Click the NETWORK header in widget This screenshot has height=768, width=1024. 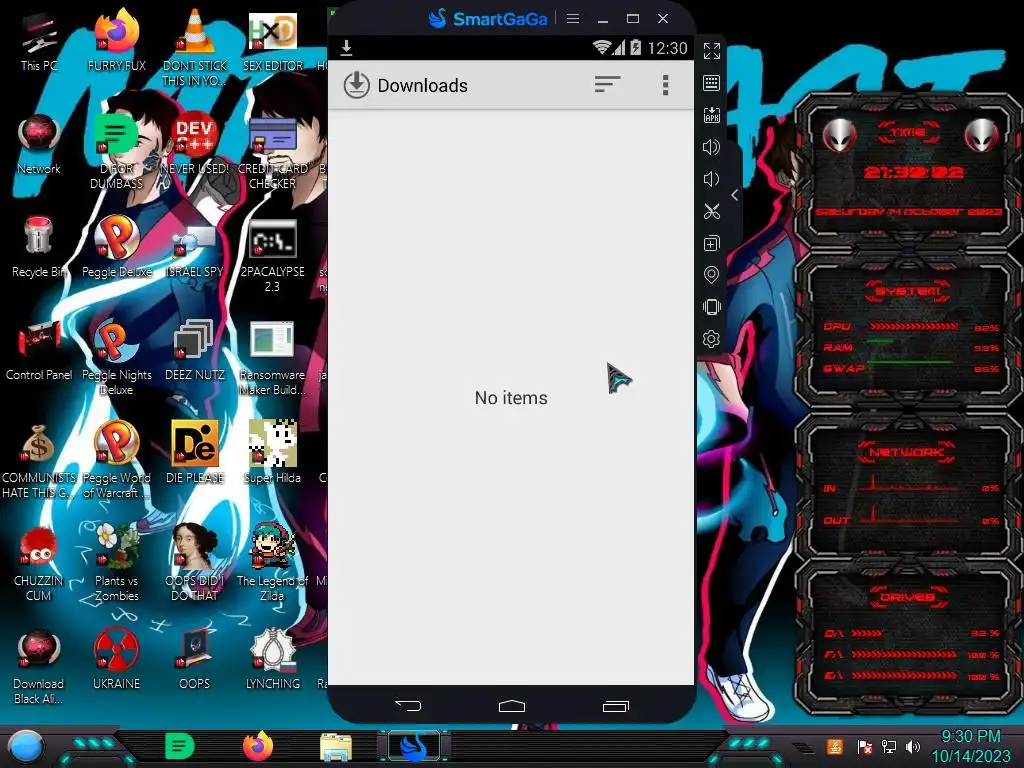(x=906, y=452)
